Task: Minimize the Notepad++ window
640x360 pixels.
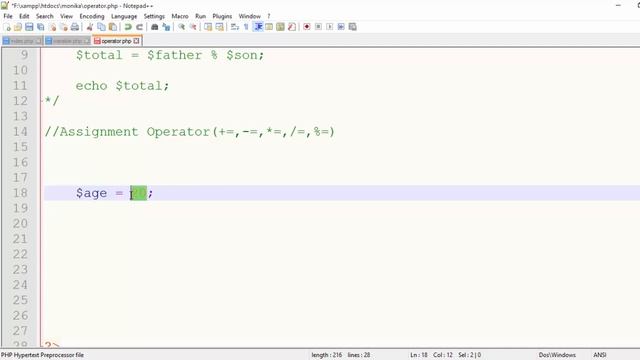Action: tap(618, 5)
